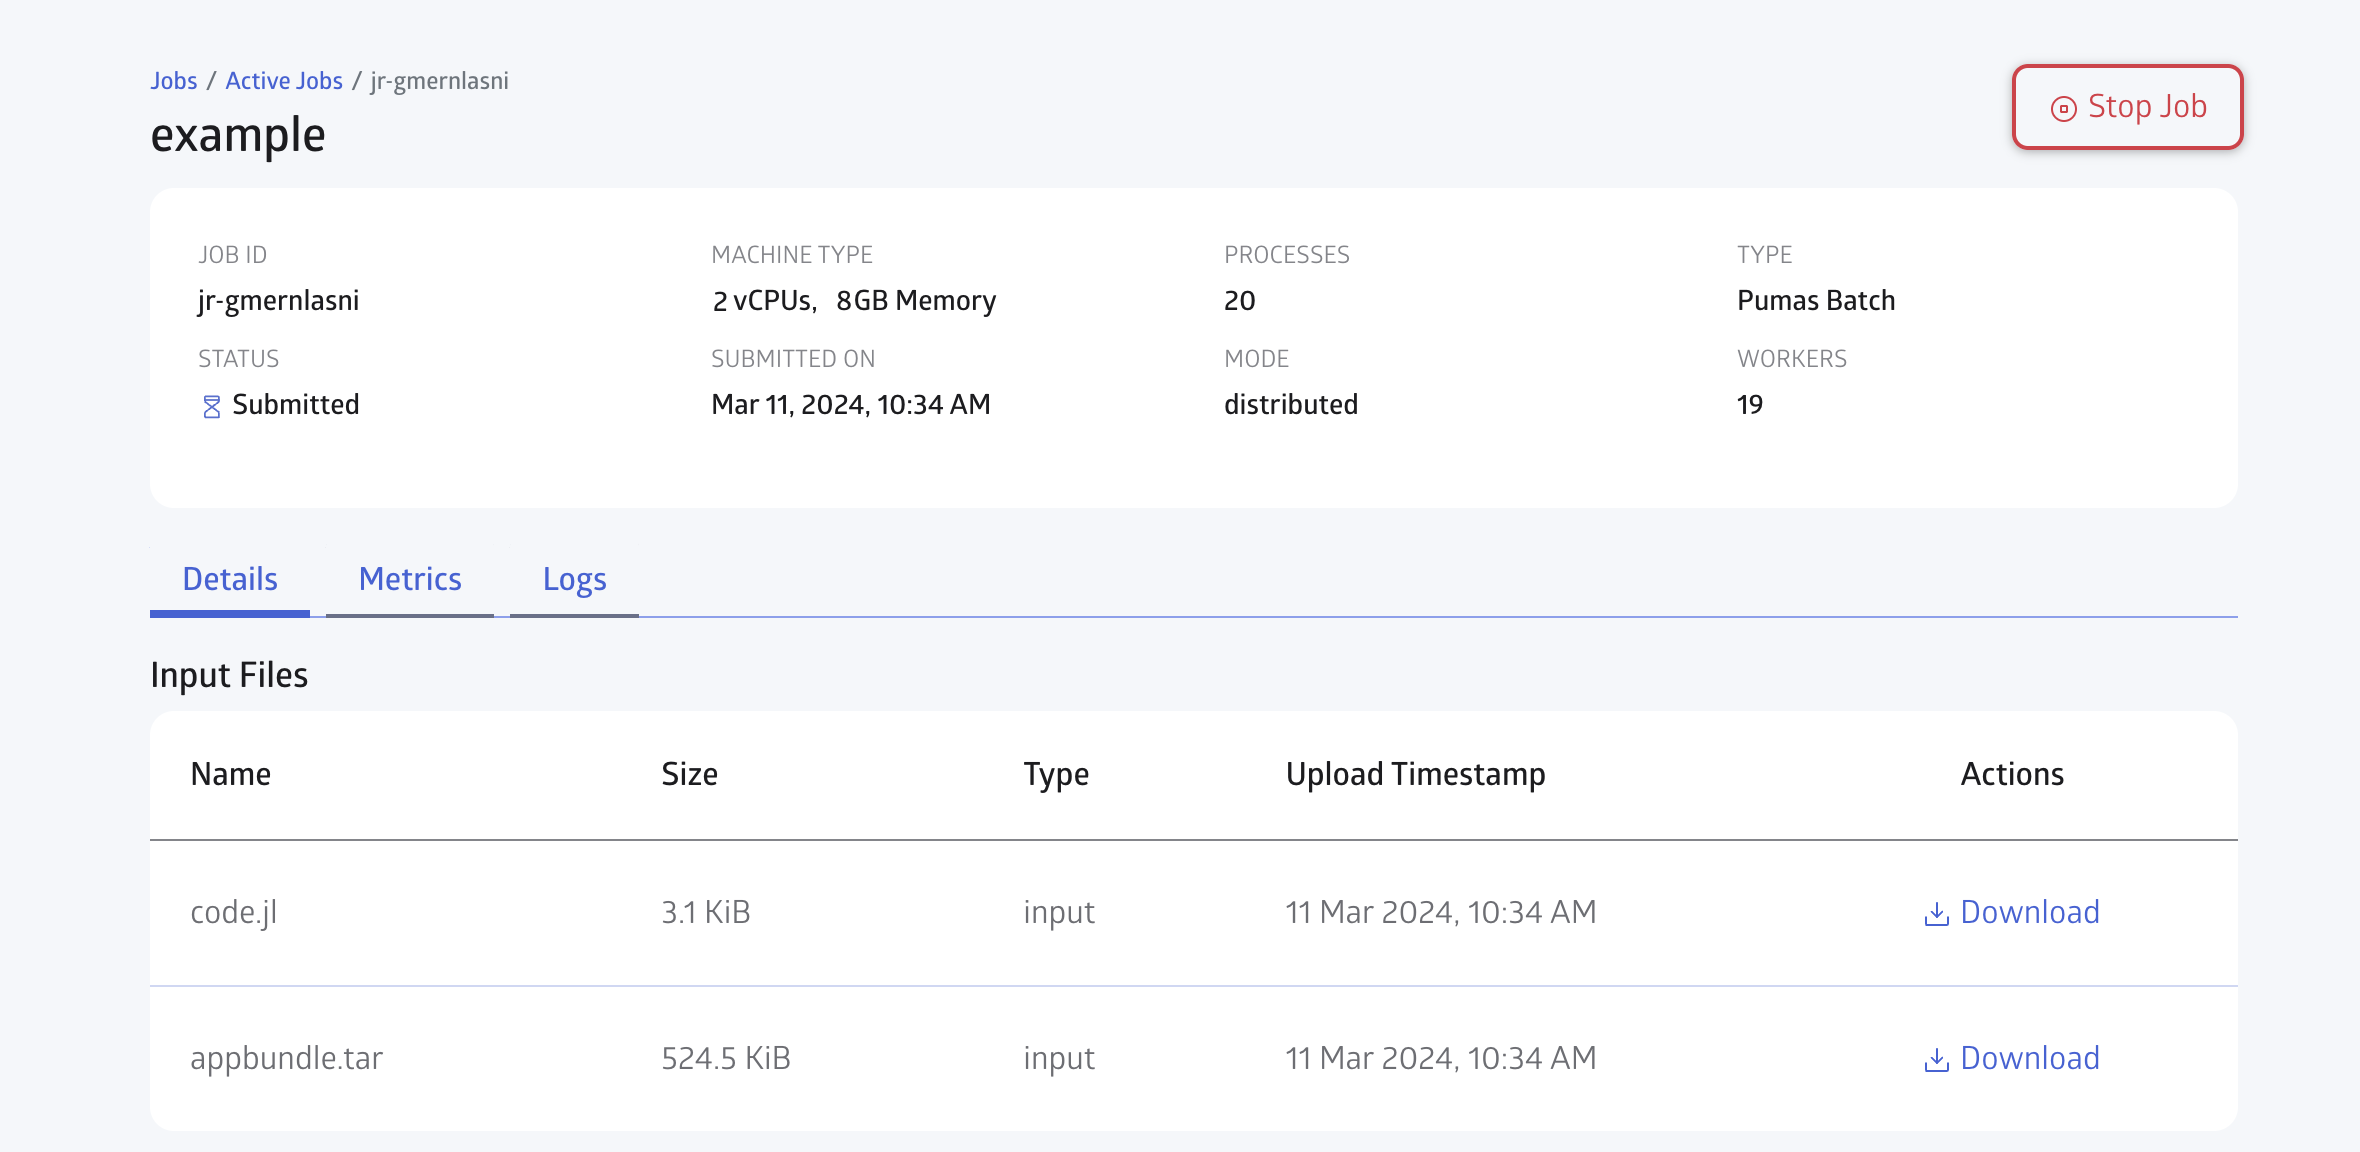Click the Name column header
2360x1152 pixels.
pyautogui.click(x=231, y=774)
